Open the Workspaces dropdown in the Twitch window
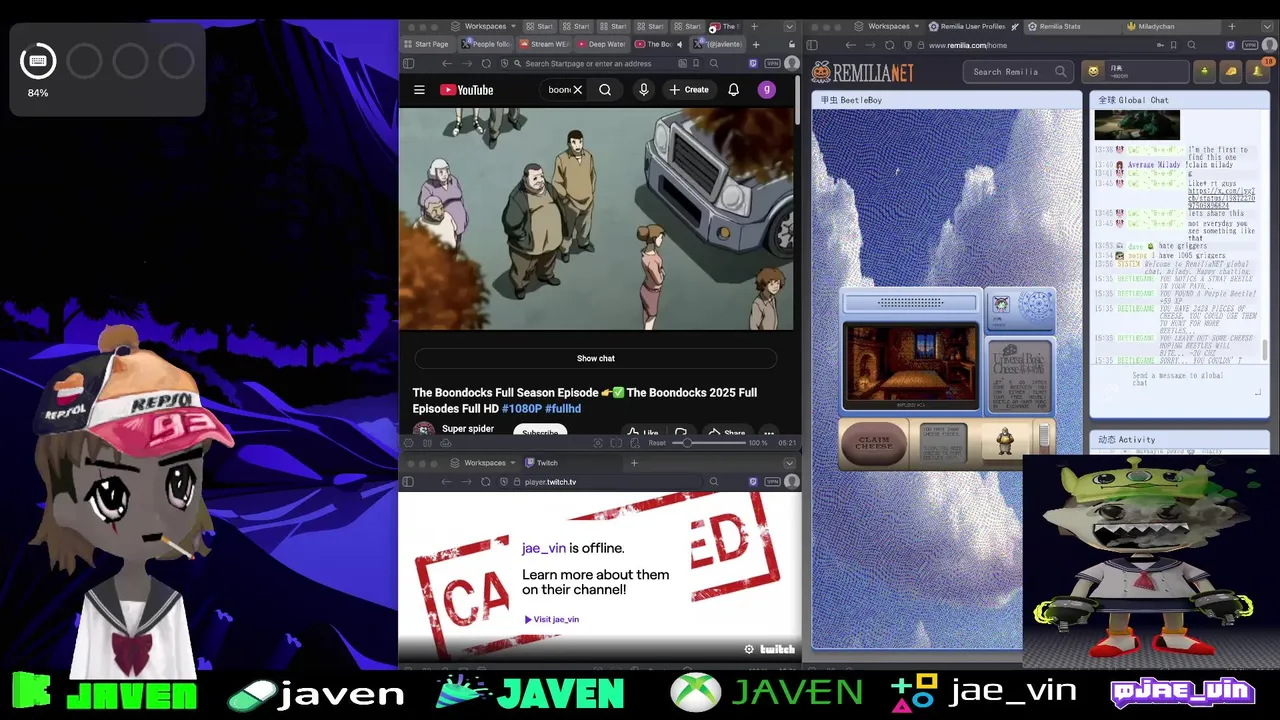 click(x=482, y=463)
